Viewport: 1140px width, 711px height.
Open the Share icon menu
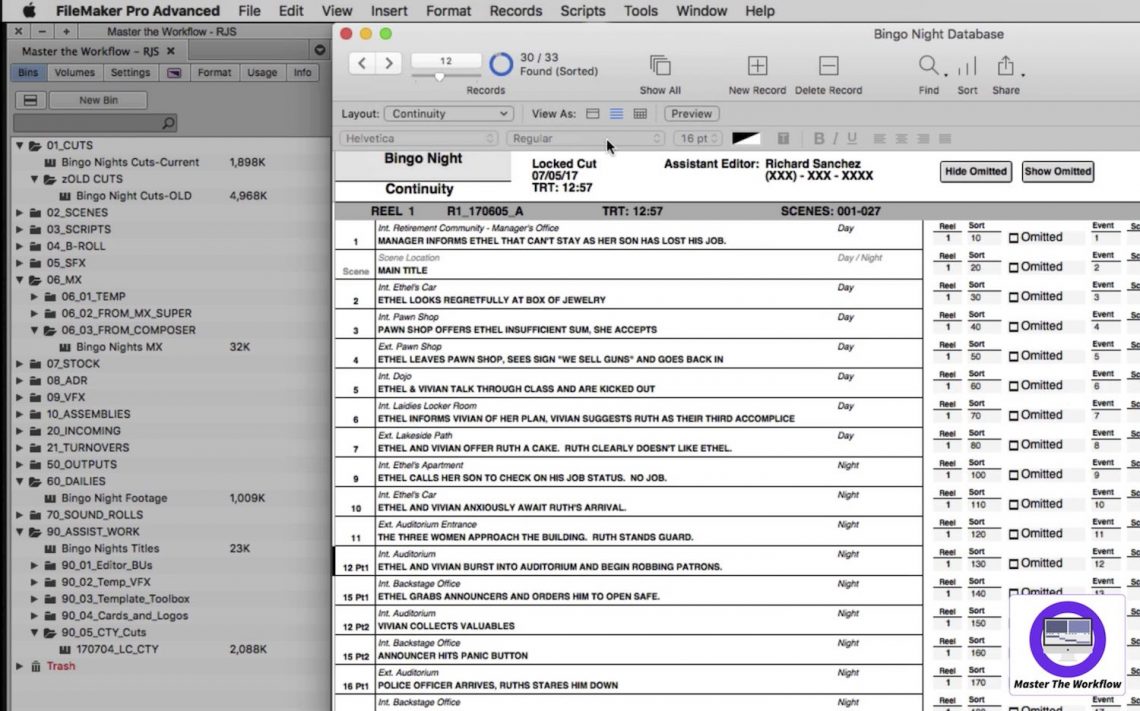tap(1006, 65)
